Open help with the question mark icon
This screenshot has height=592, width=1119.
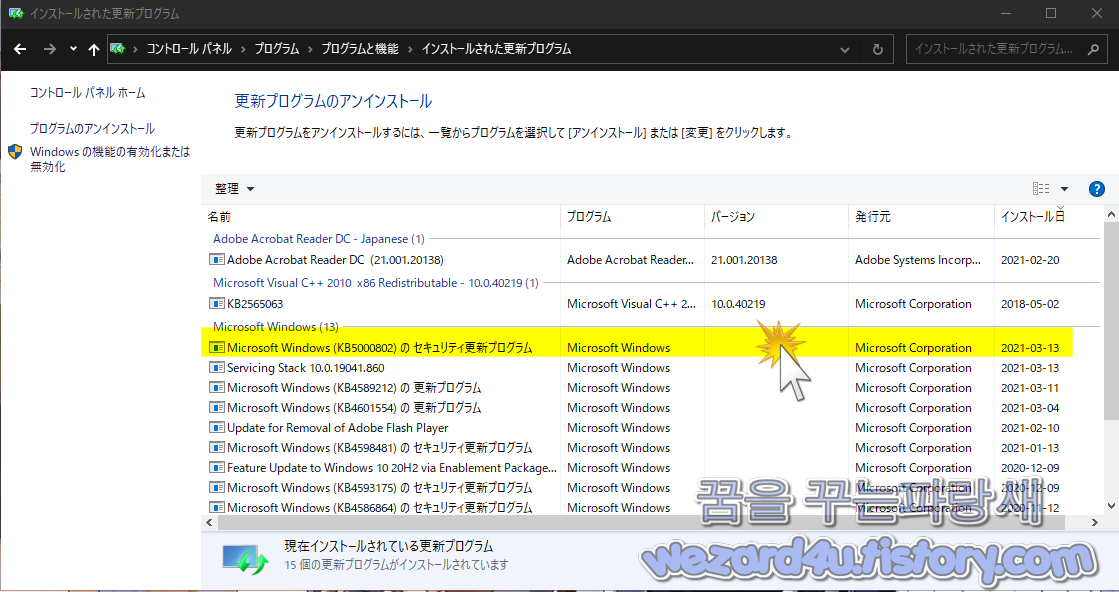click(1097, 189)
